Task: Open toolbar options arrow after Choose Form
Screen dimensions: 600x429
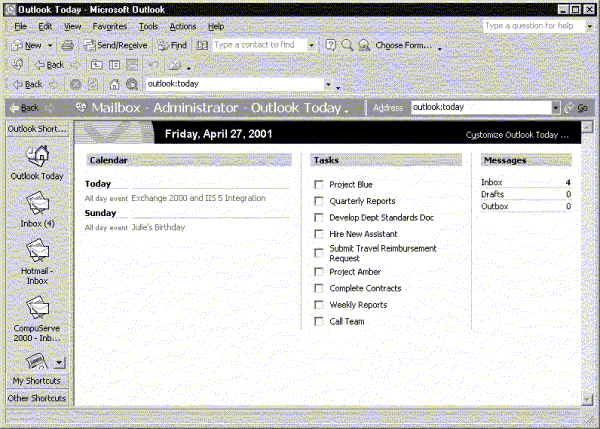Action: pos(440,49)
